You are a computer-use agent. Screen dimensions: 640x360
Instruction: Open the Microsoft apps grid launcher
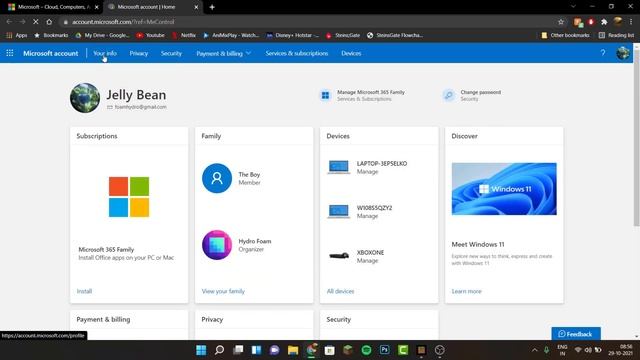click(x=10, y=53)
